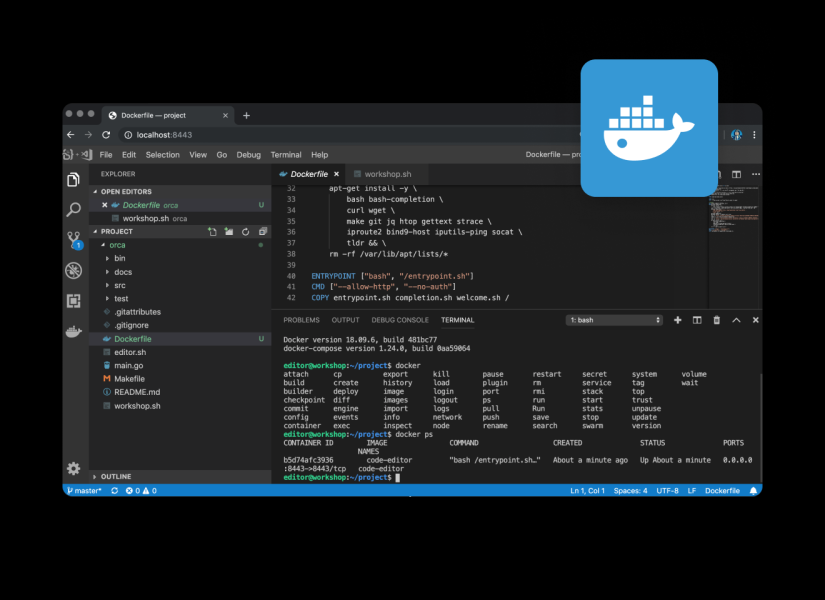The height and width of the screenshot is (600, 825).
Task: Switch to the workshop.sh editor tab
Action: pyautogui.click(x=390, y=172)
